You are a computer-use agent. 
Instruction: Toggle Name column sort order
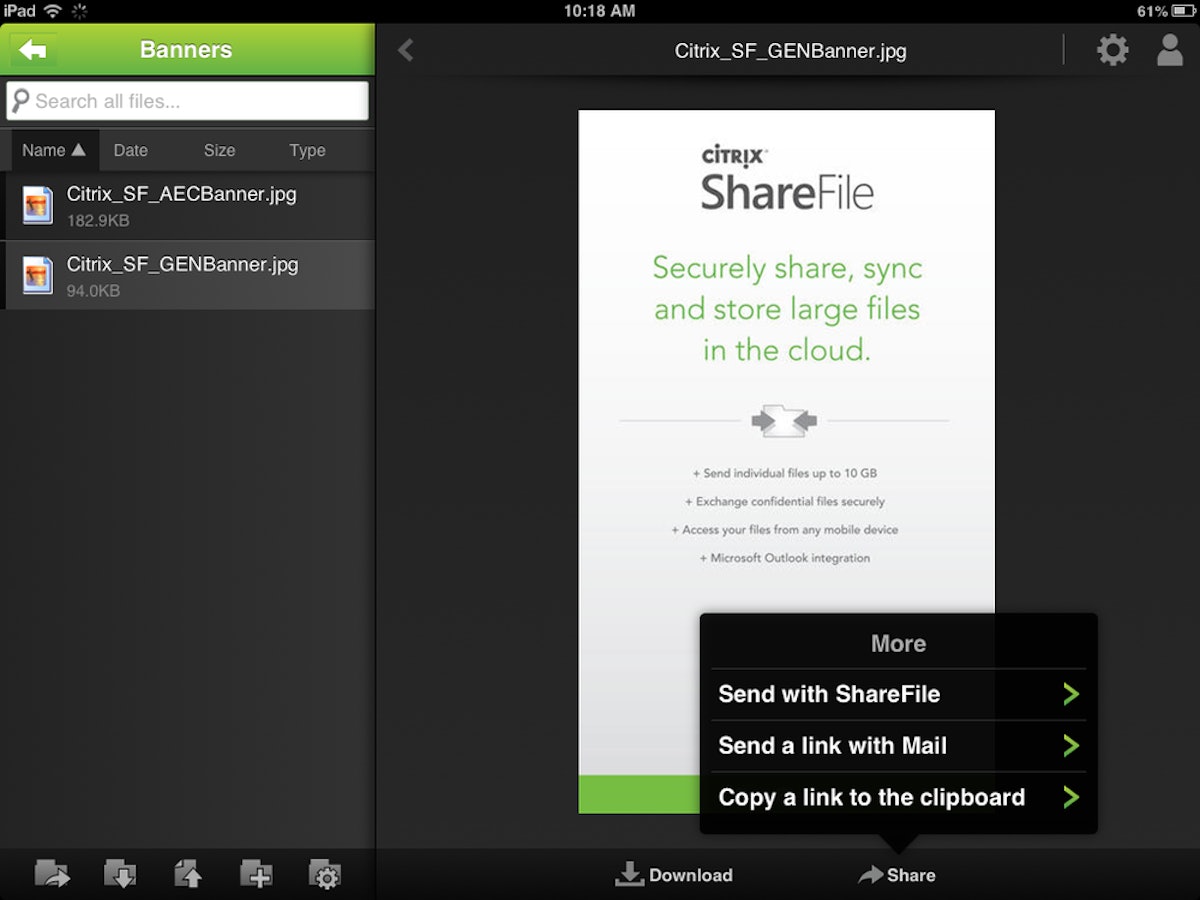pos(53,150)
